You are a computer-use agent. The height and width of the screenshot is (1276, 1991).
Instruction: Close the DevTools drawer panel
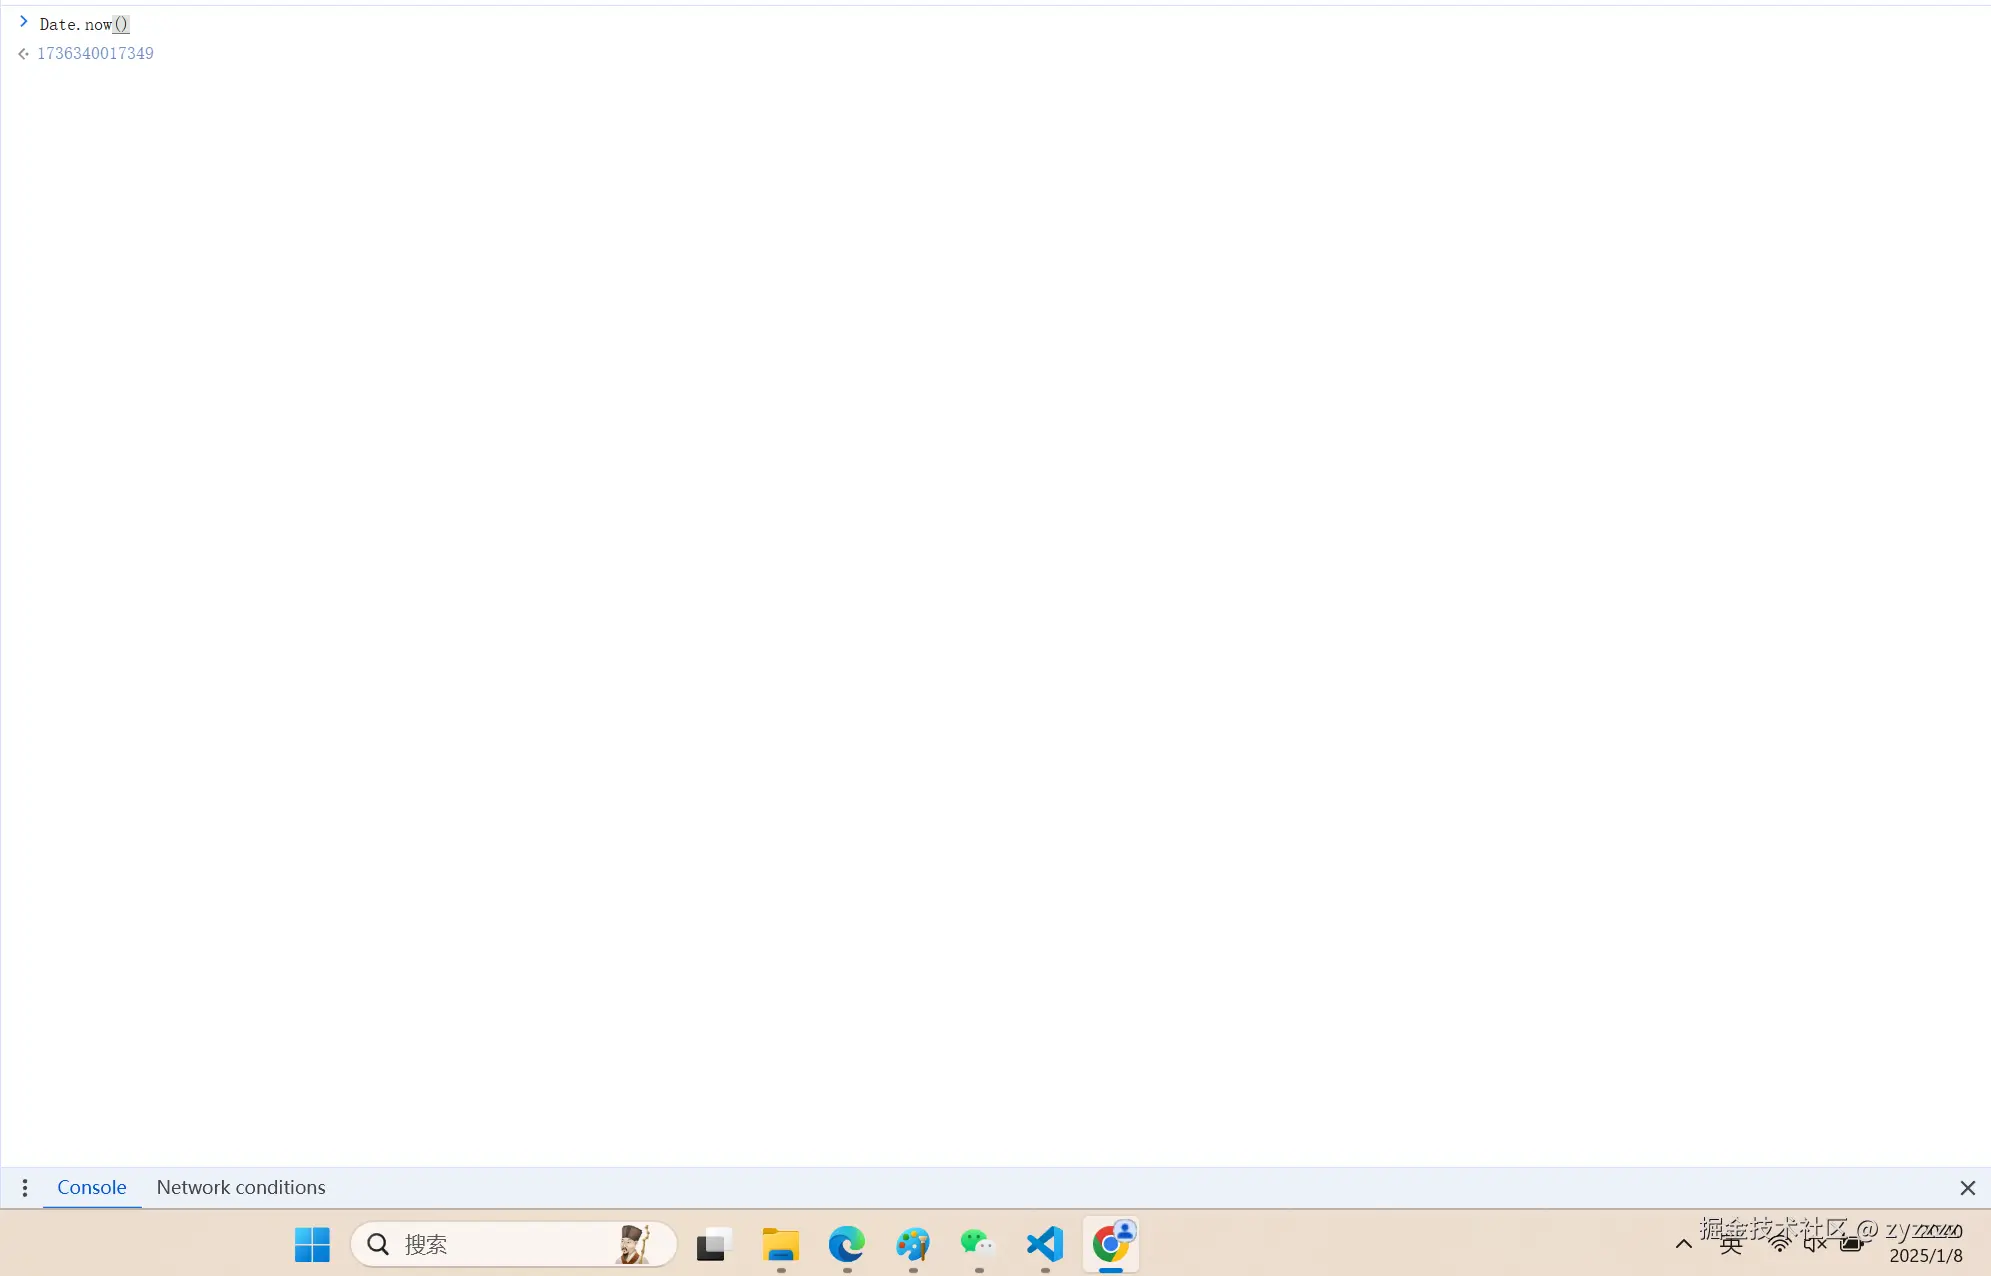(x=1967, y=1188)
